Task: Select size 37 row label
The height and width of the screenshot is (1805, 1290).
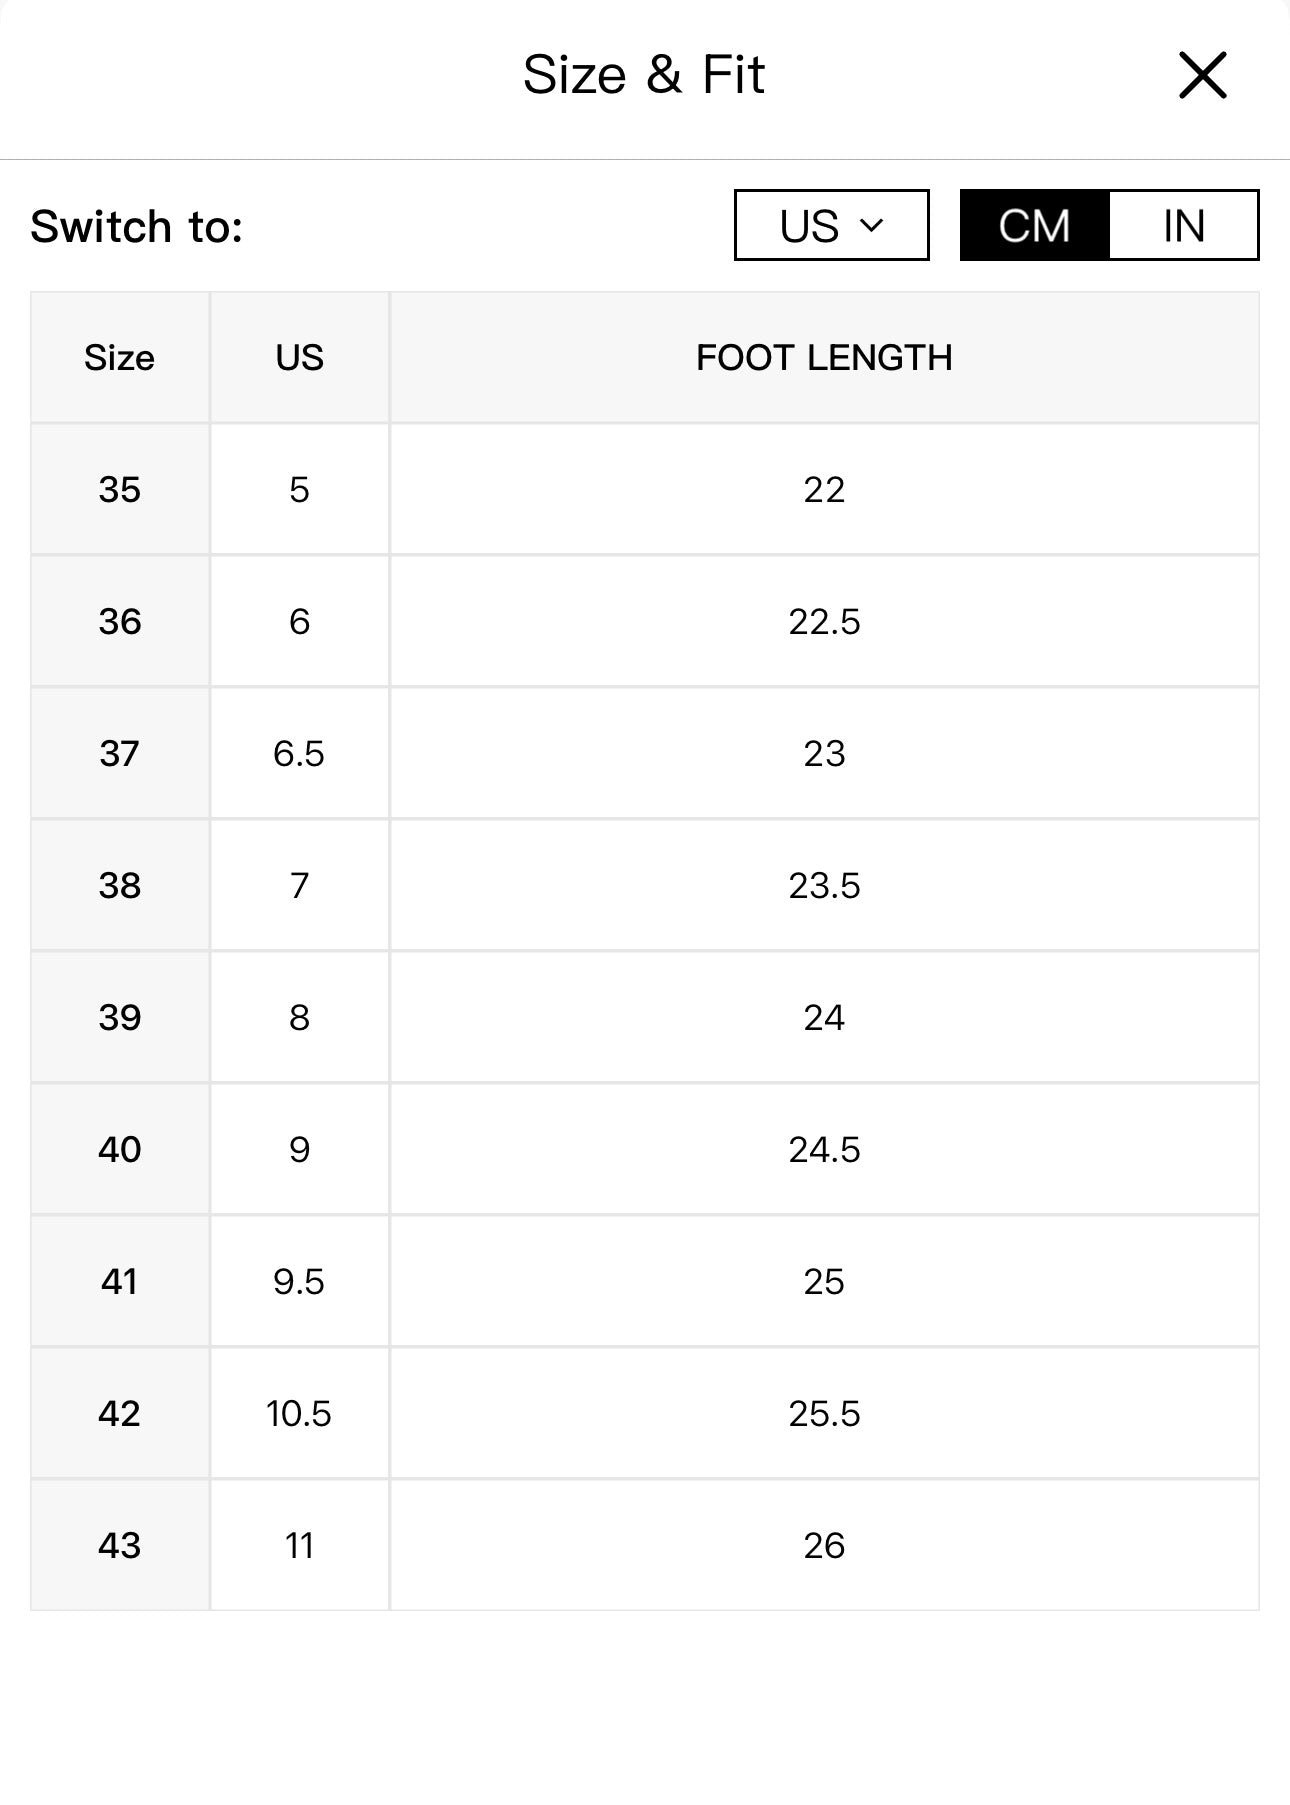Action: pos(119,753)
